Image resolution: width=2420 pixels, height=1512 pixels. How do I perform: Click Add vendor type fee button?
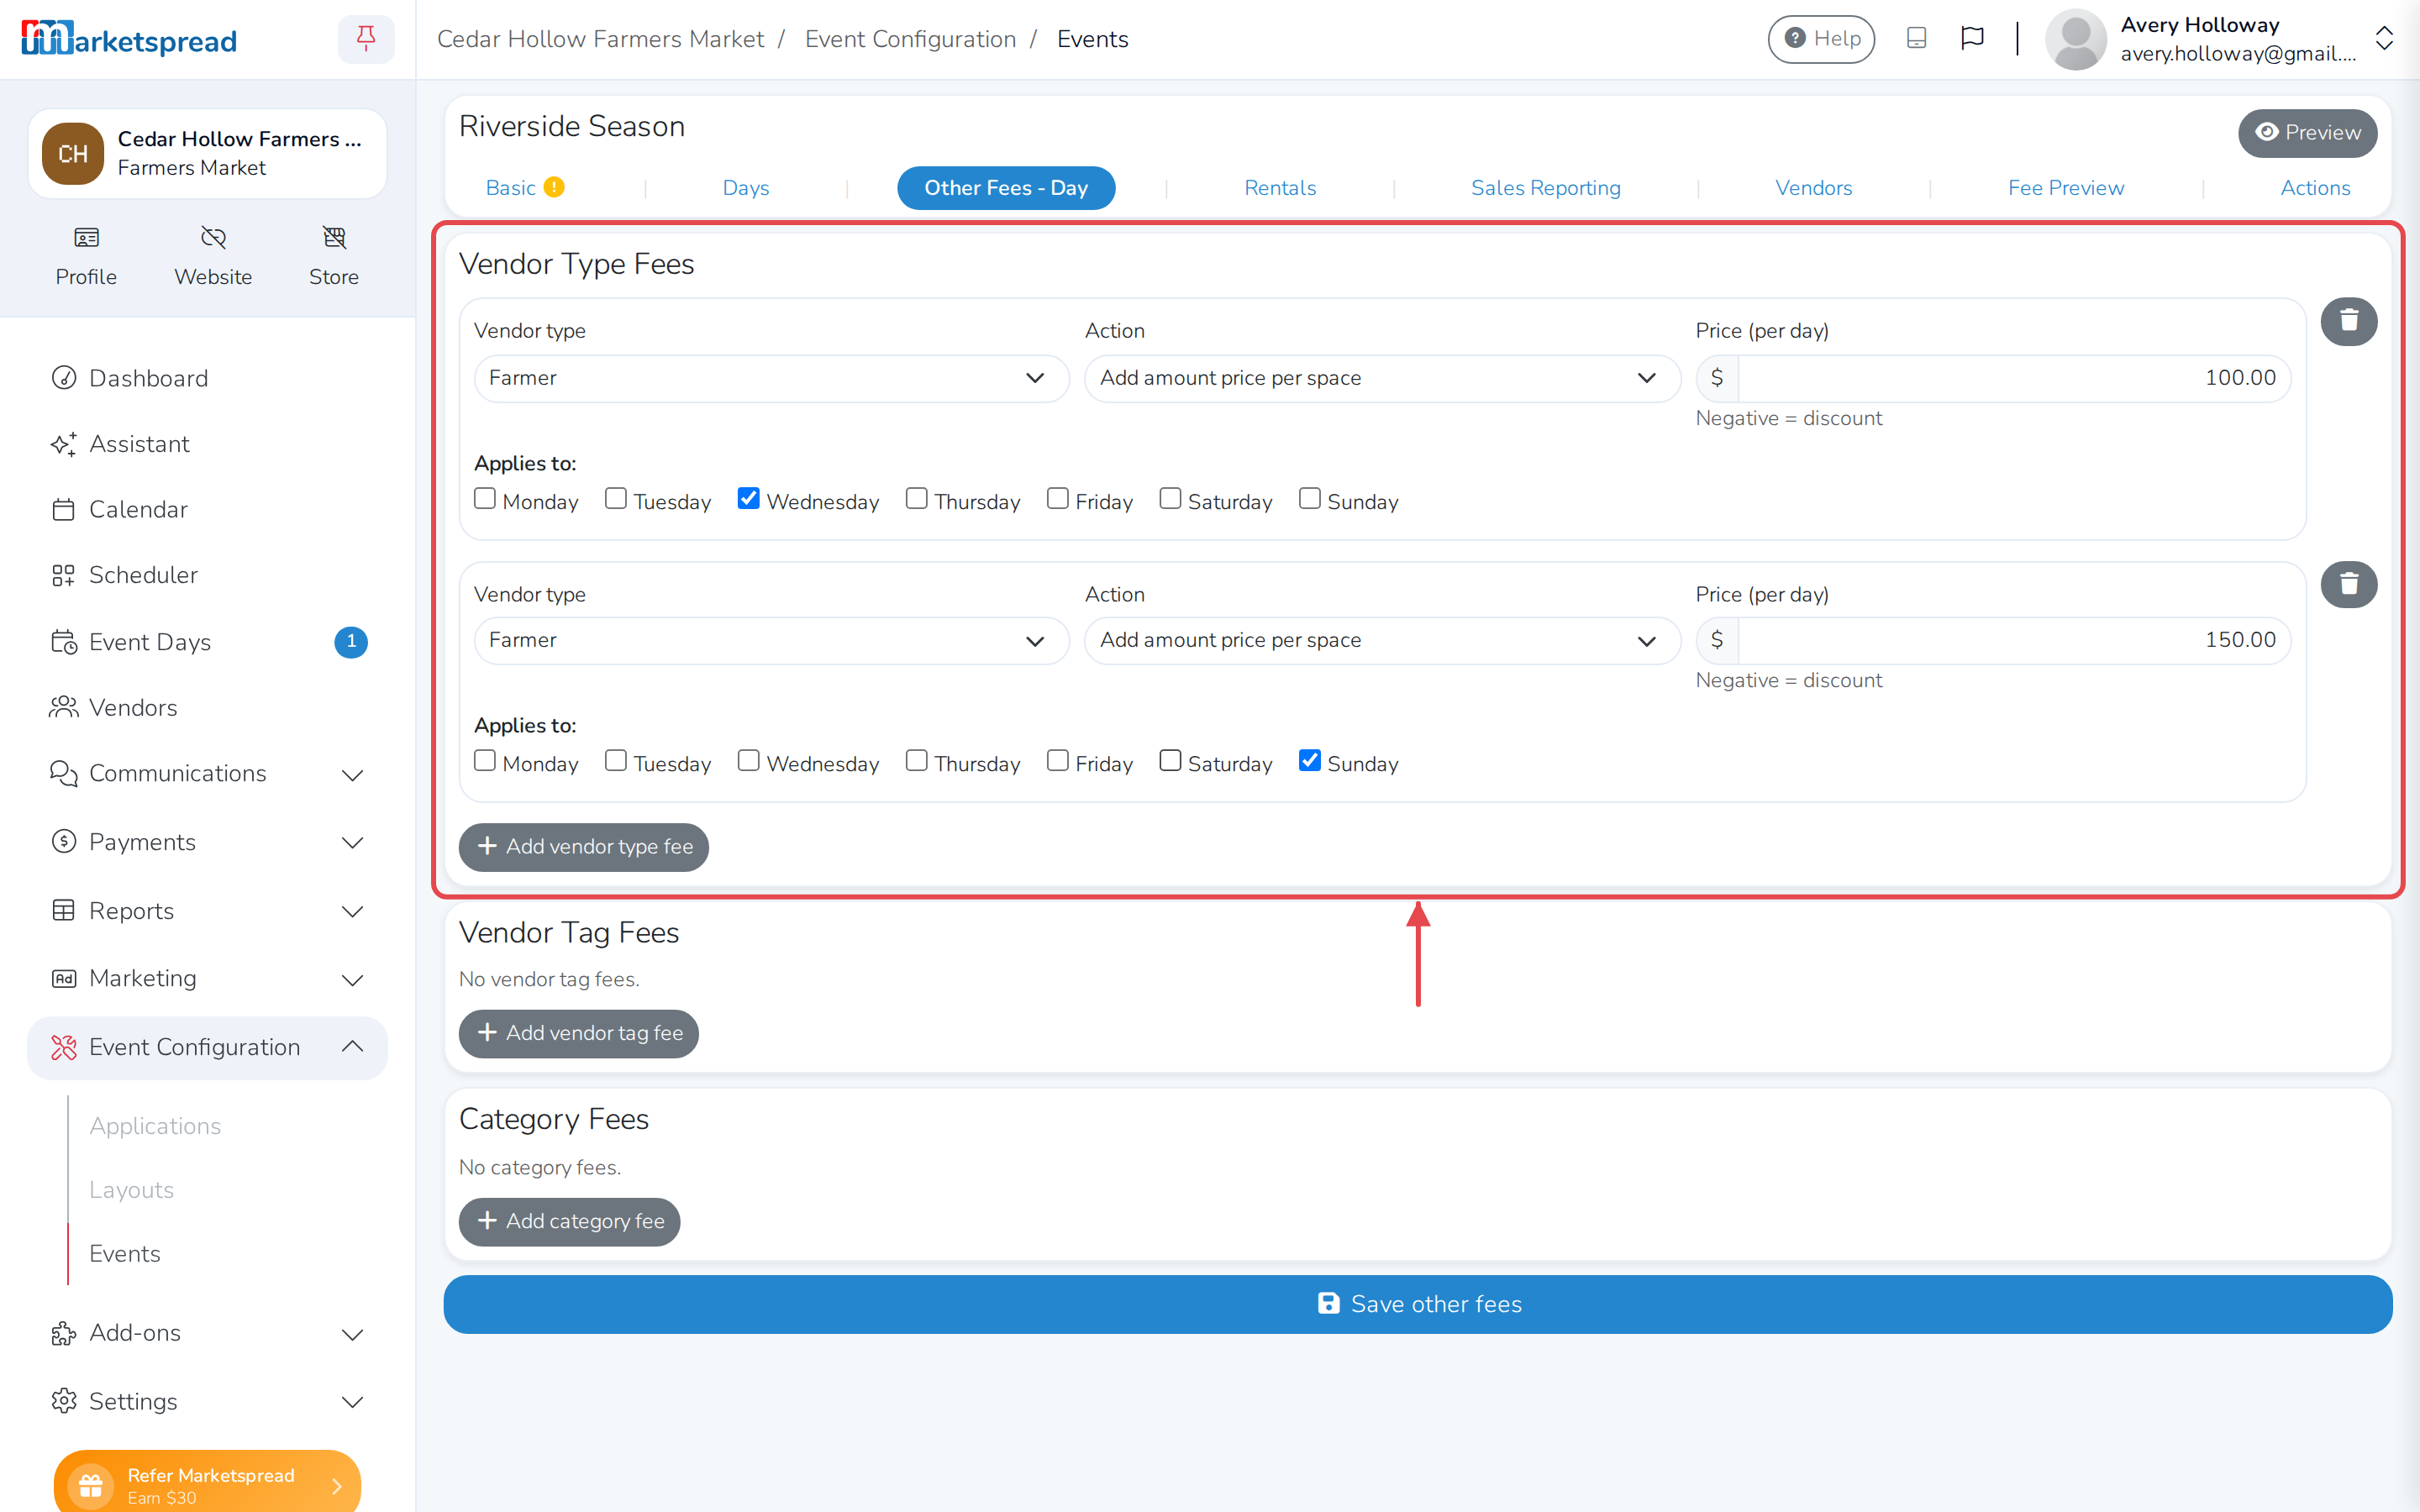coord(583,847)
